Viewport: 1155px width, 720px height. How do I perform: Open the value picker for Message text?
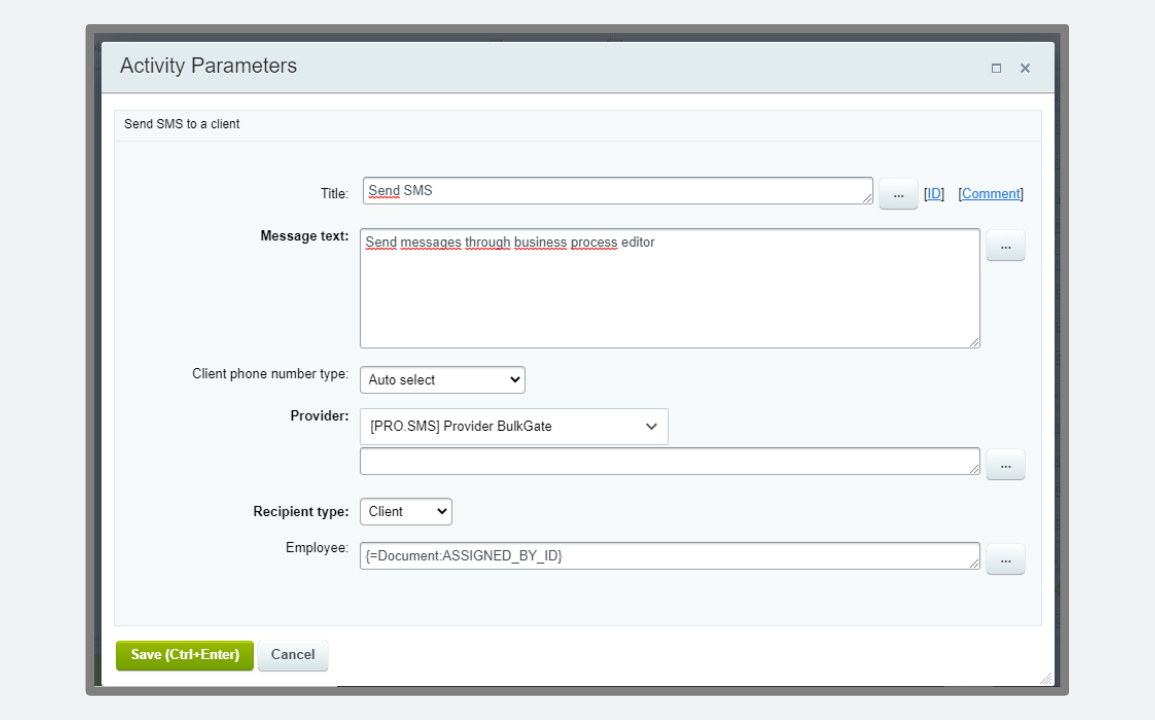pyautogui.click(x=1005, y=245)
